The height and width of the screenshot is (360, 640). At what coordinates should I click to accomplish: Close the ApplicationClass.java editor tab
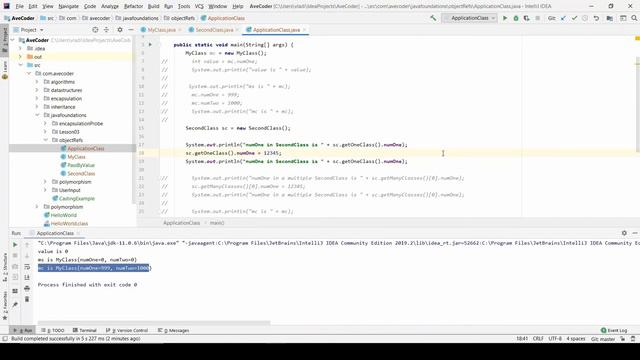tap(304, 30)
